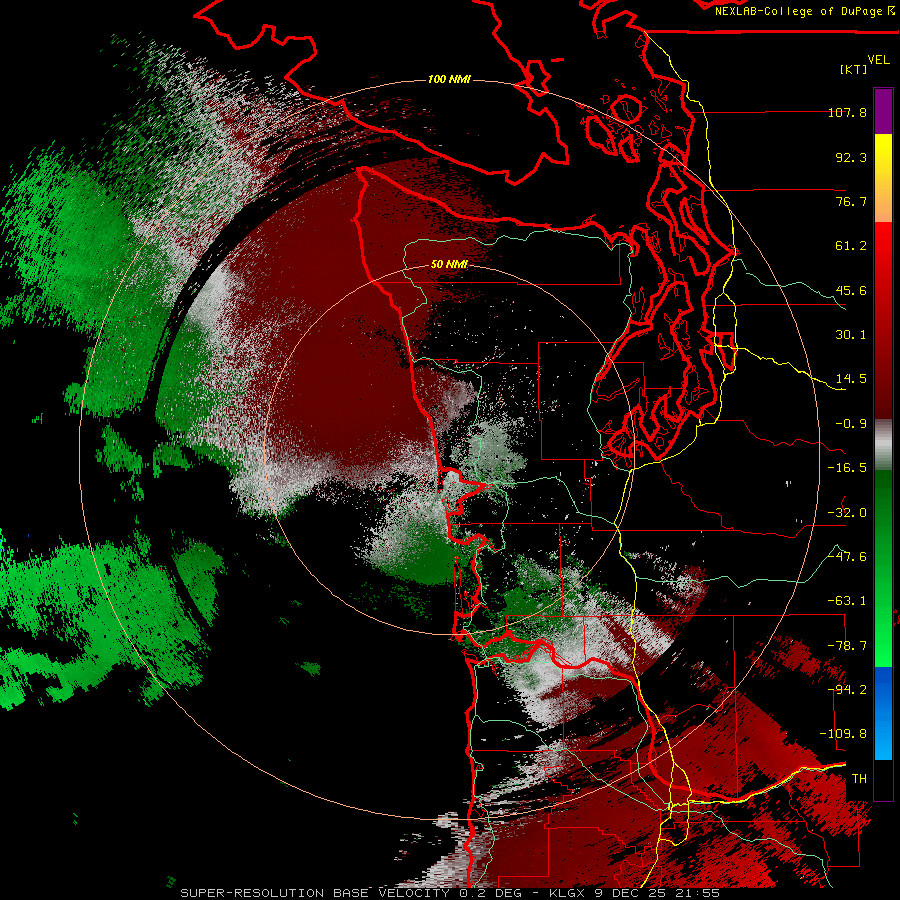The width and height of the screenshot is (900, 900).
Task: Select the 76.7 legend value
Action: [851, 201]
